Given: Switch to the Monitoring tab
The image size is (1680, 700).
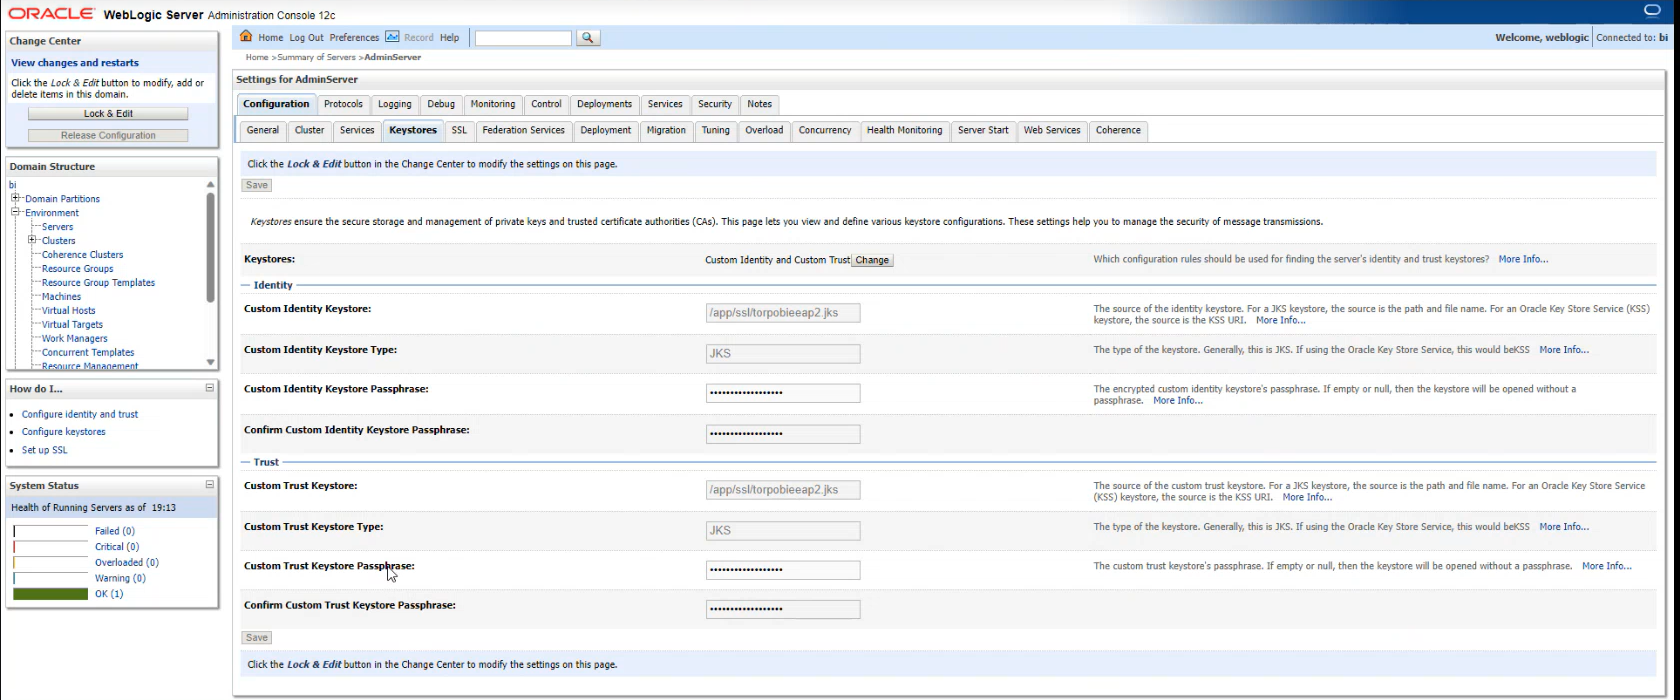Looking at the screenshot, I should [x=493, y=104].
